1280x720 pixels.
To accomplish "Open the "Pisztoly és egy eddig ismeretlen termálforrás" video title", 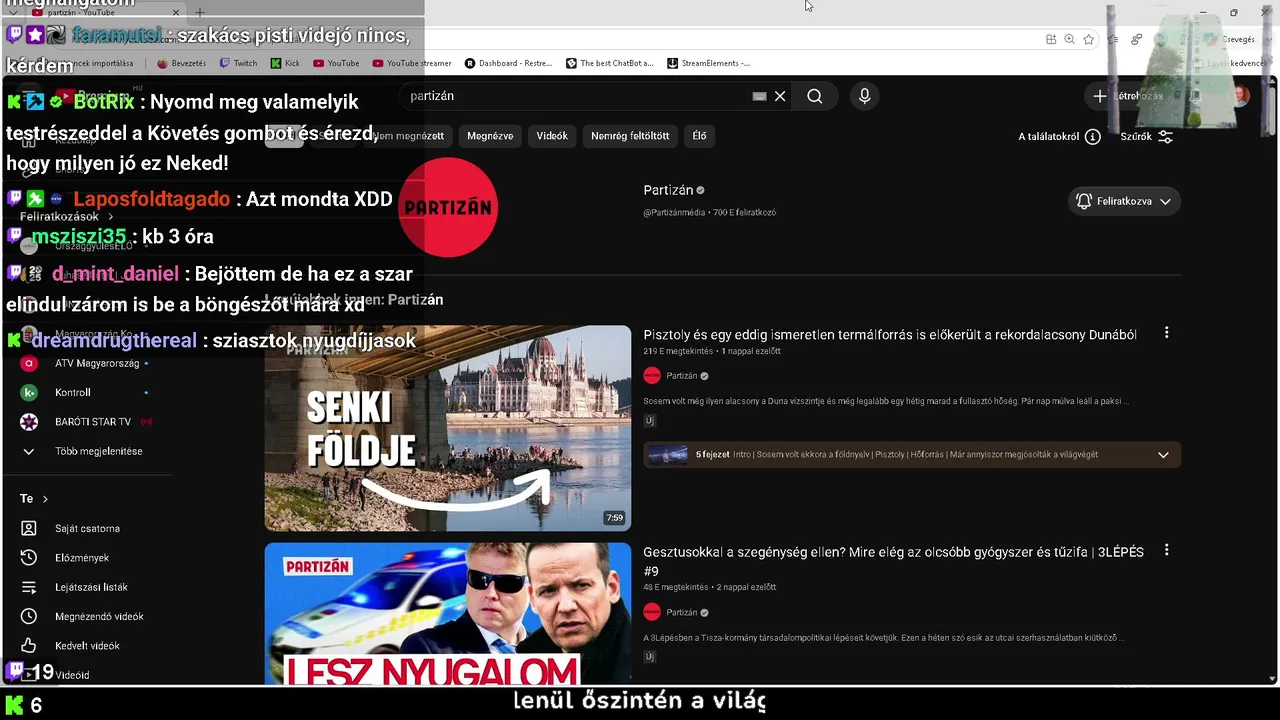I will tap(890, 335).
